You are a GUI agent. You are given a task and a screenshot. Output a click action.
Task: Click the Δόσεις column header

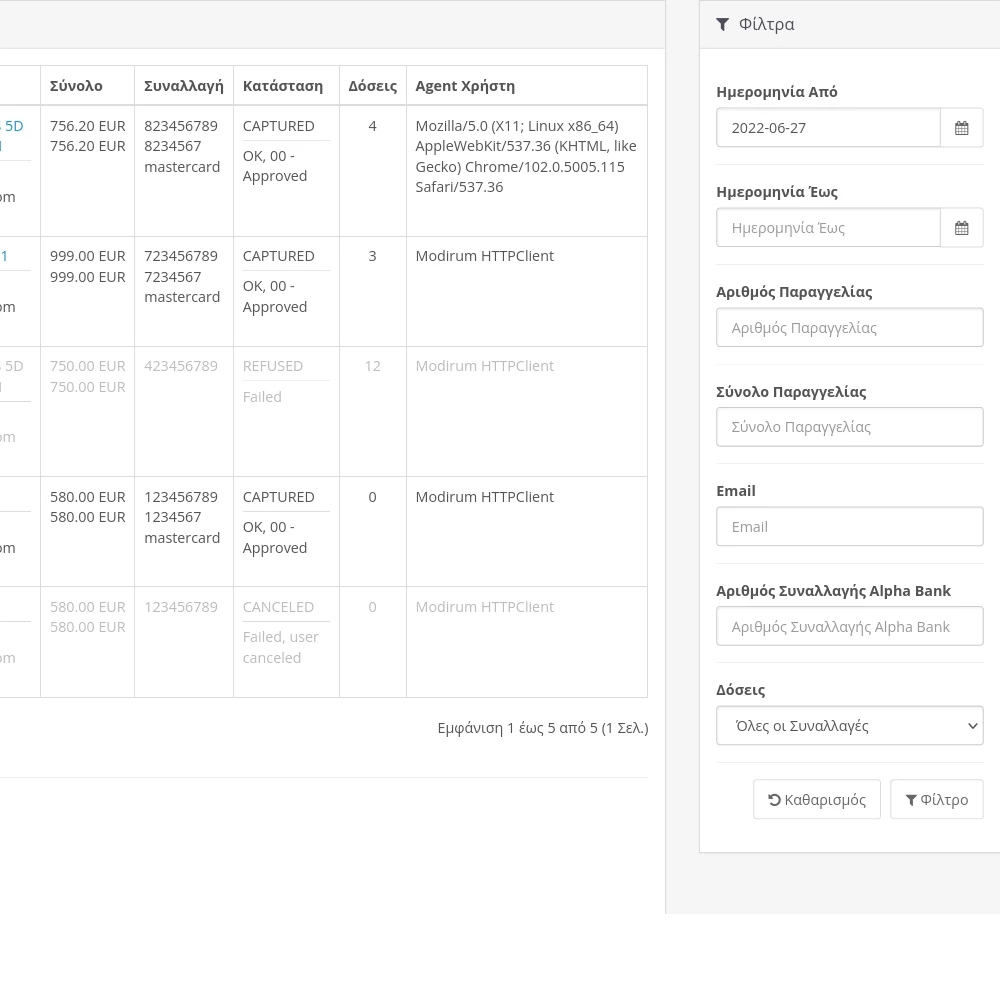click(x=372, y=86)
